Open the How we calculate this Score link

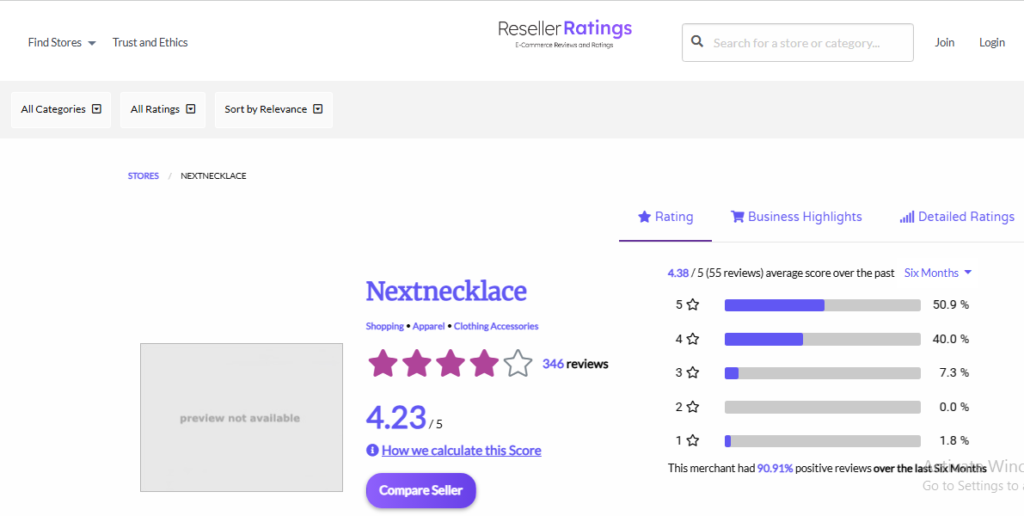coord(461,450)
